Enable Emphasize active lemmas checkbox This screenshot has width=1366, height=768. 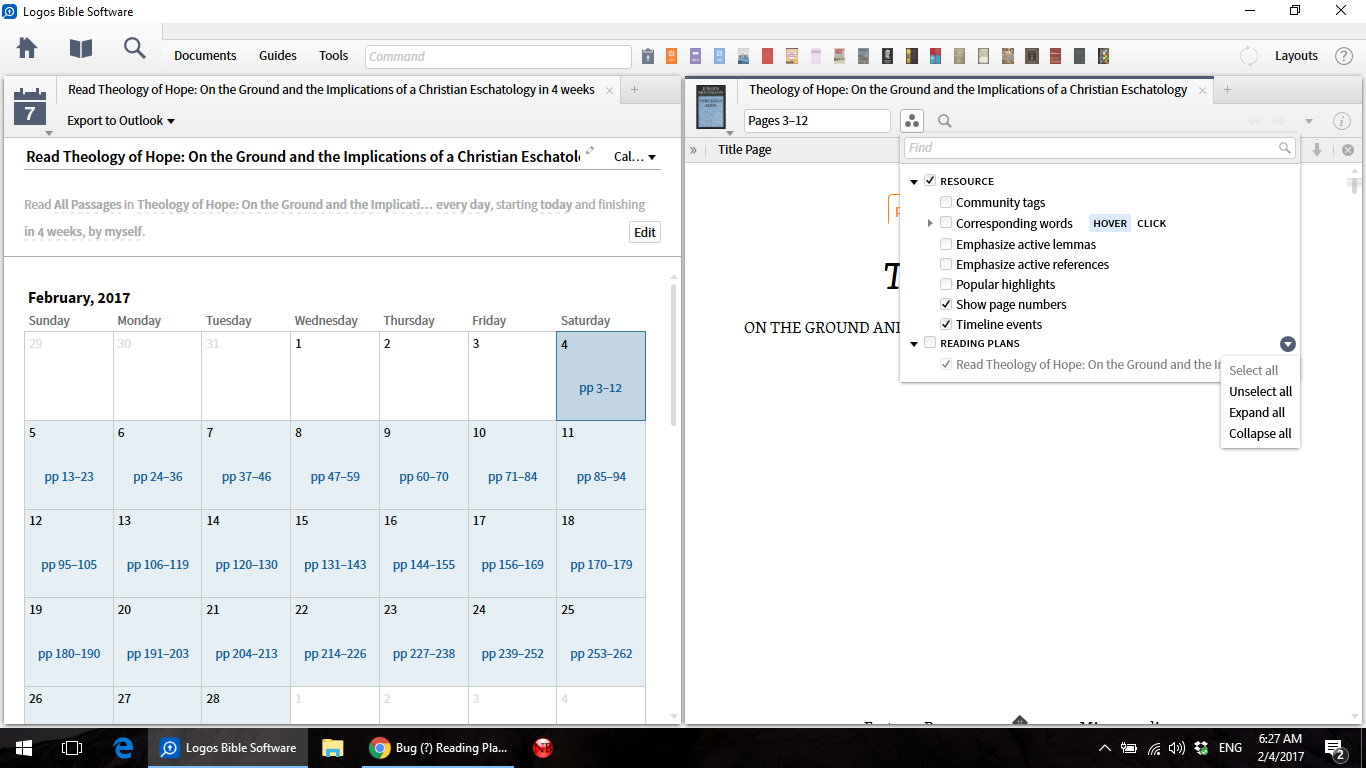(946, 244)
